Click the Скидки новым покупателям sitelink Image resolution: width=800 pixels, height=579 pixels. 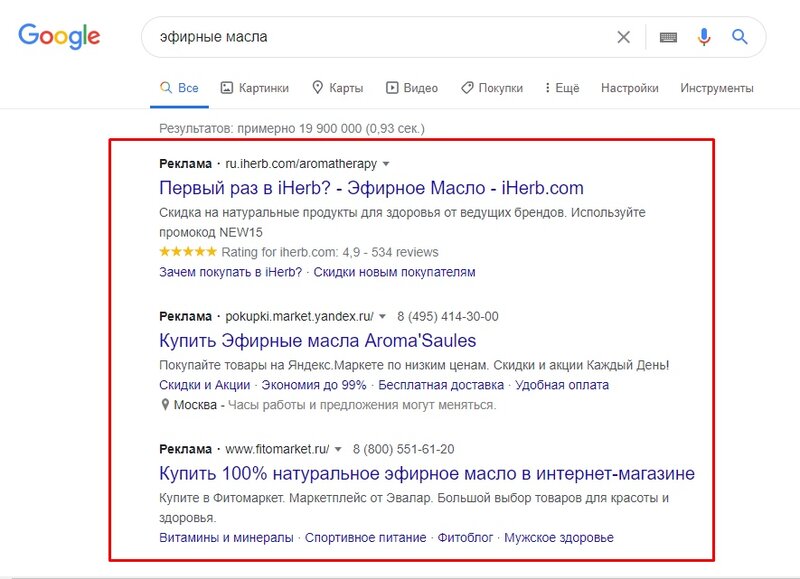coord(394,272)
